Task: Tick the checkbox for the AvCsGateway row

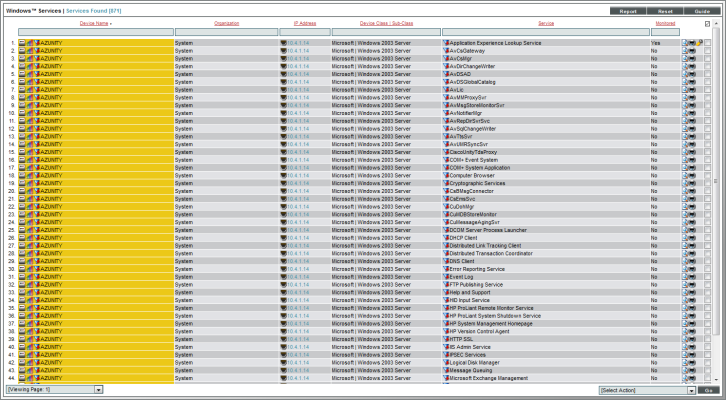Action: pos(707,51)
